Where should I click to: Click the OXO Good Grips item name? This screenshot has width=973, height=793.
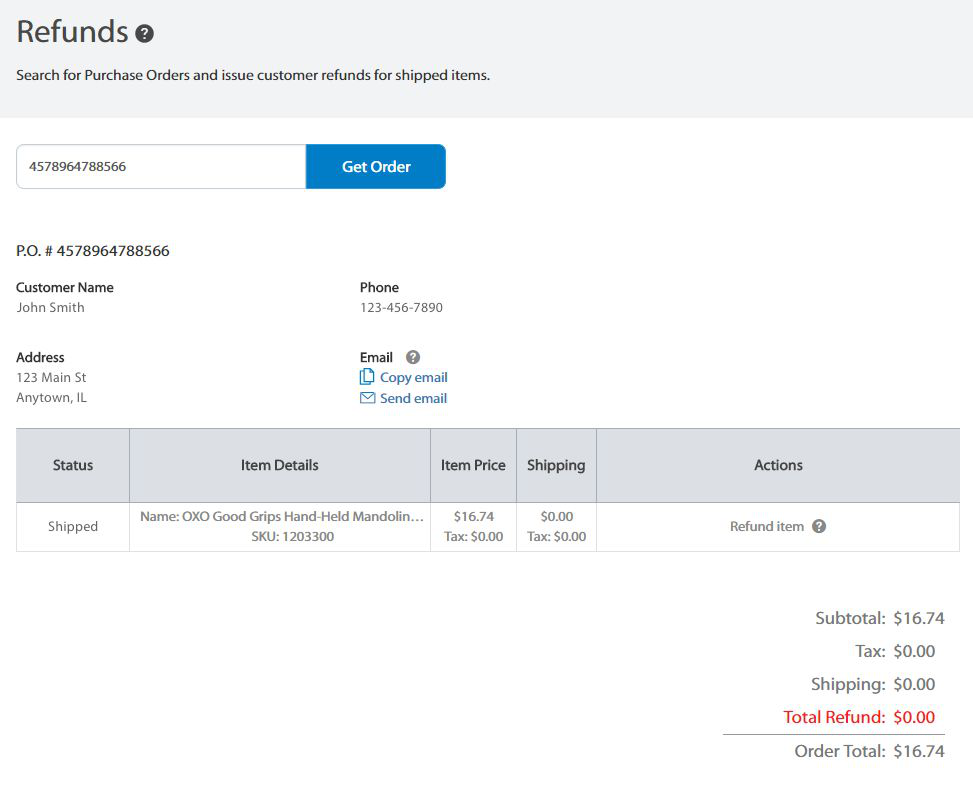tap(282, 517)
